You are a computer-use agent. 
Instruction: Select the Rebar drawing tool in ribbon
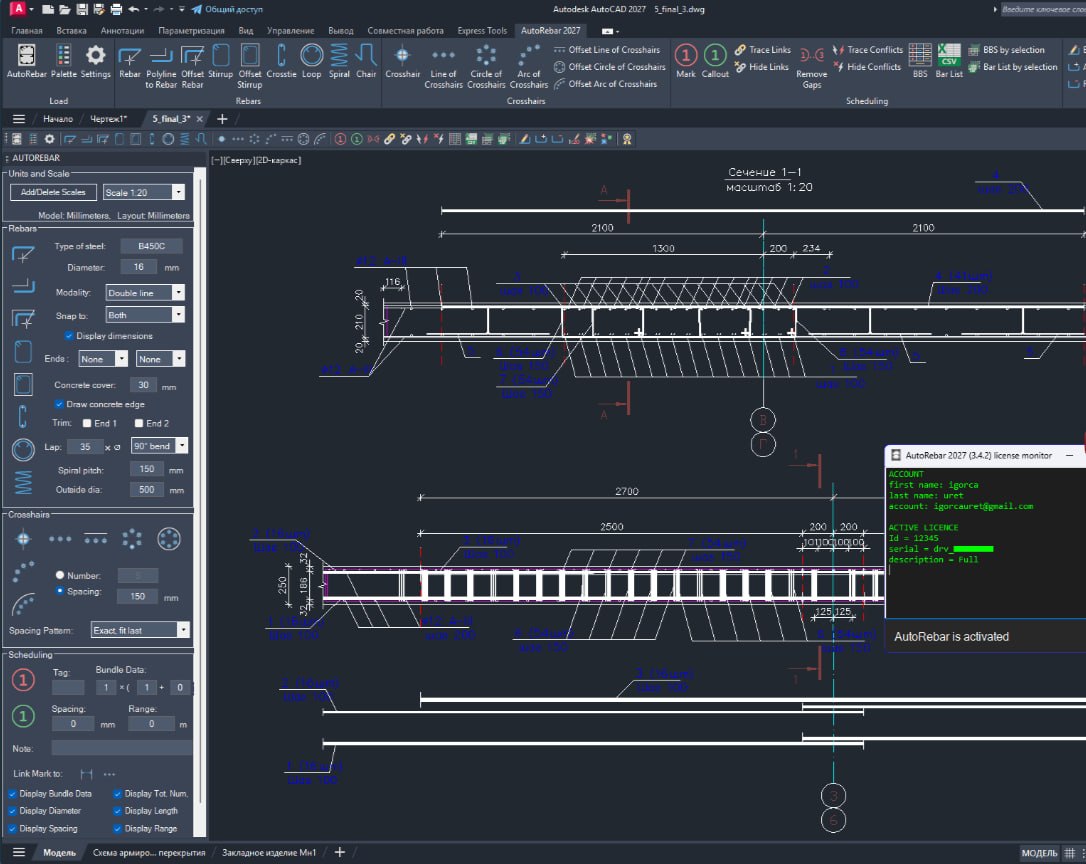point(130,61)
